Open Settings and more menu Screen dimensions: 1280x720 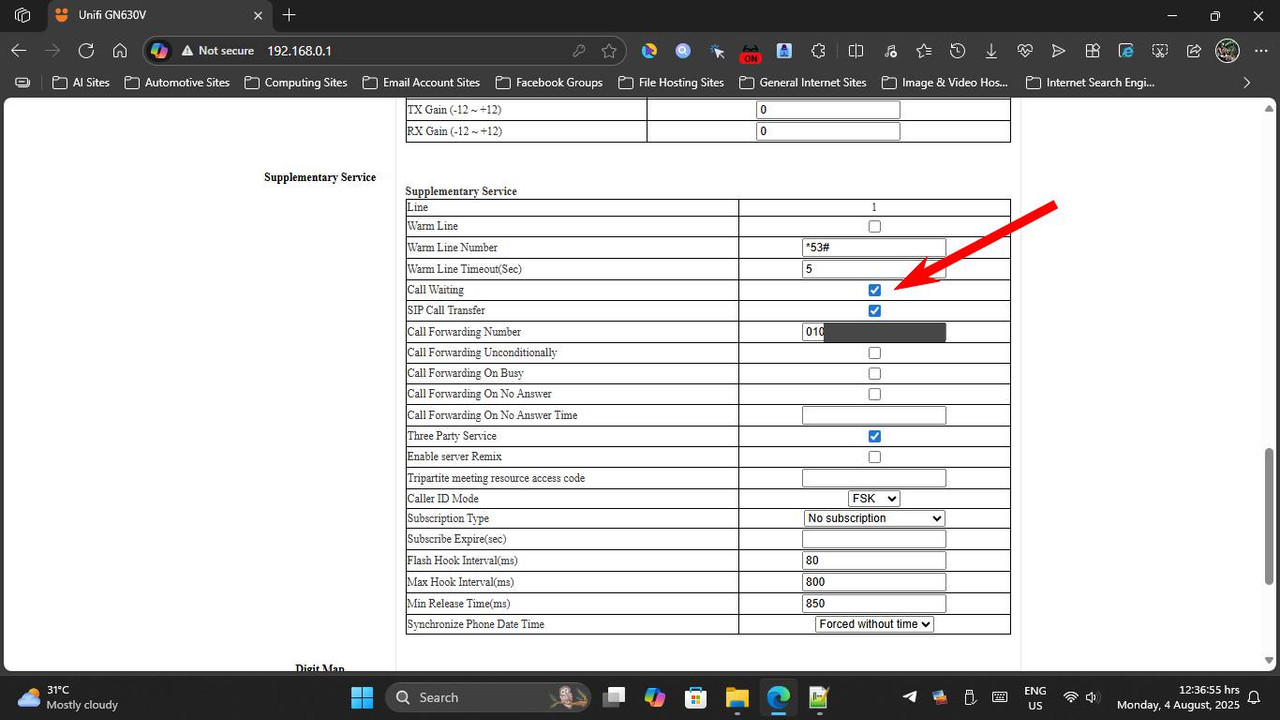1259,51
